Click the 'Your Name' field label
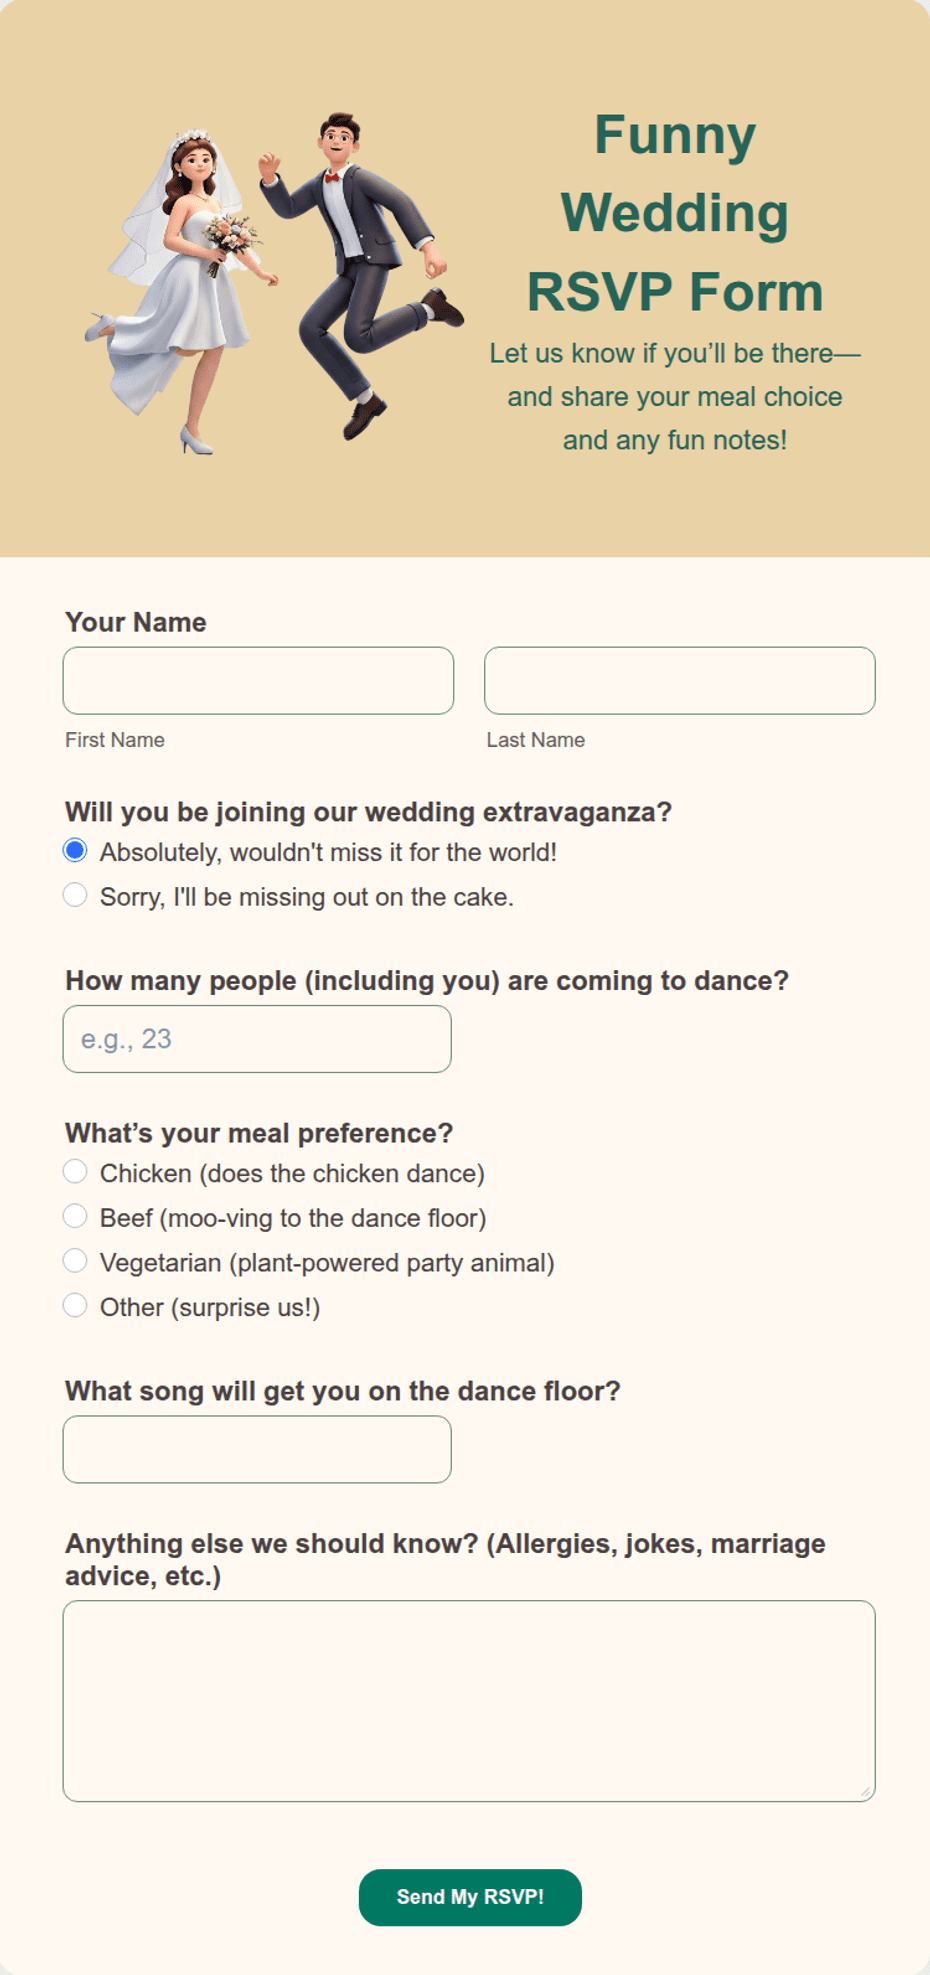This screenshot has width=930, height=1975. coord(136,622)
